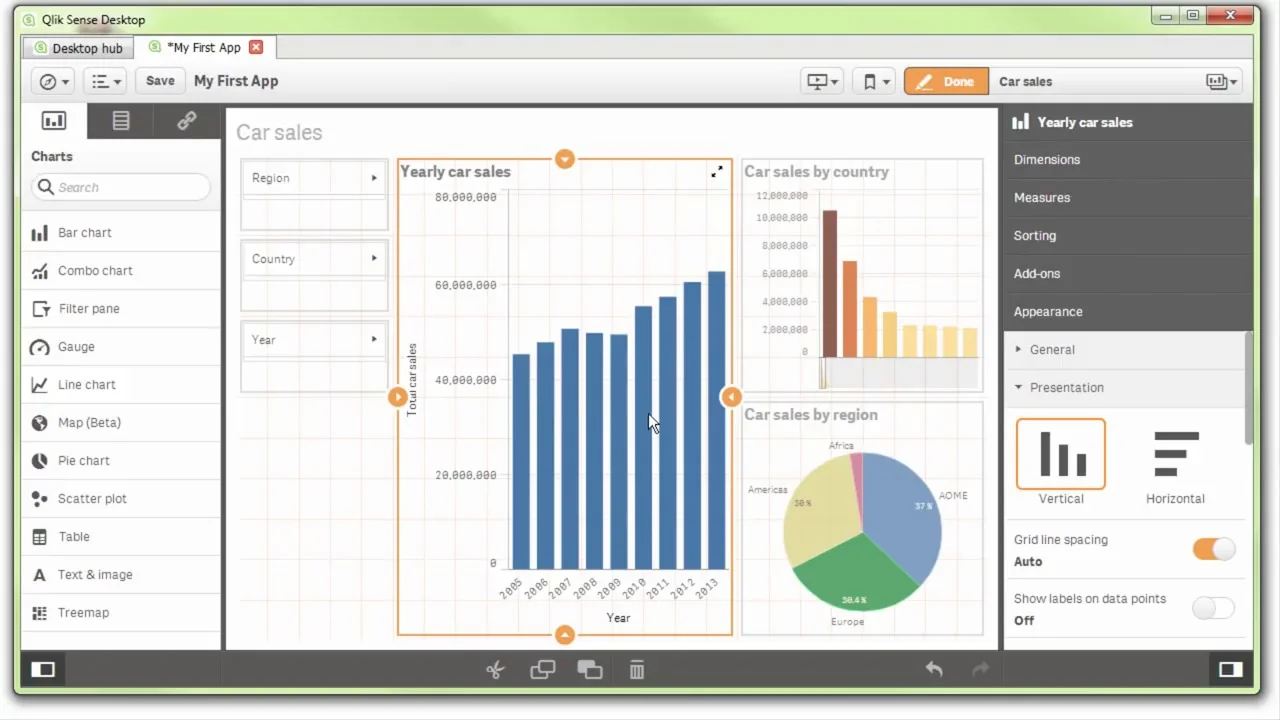Toggle Show labels on data points
The height and width of the screenshot is (720, 1280).
coord(1214,608)
